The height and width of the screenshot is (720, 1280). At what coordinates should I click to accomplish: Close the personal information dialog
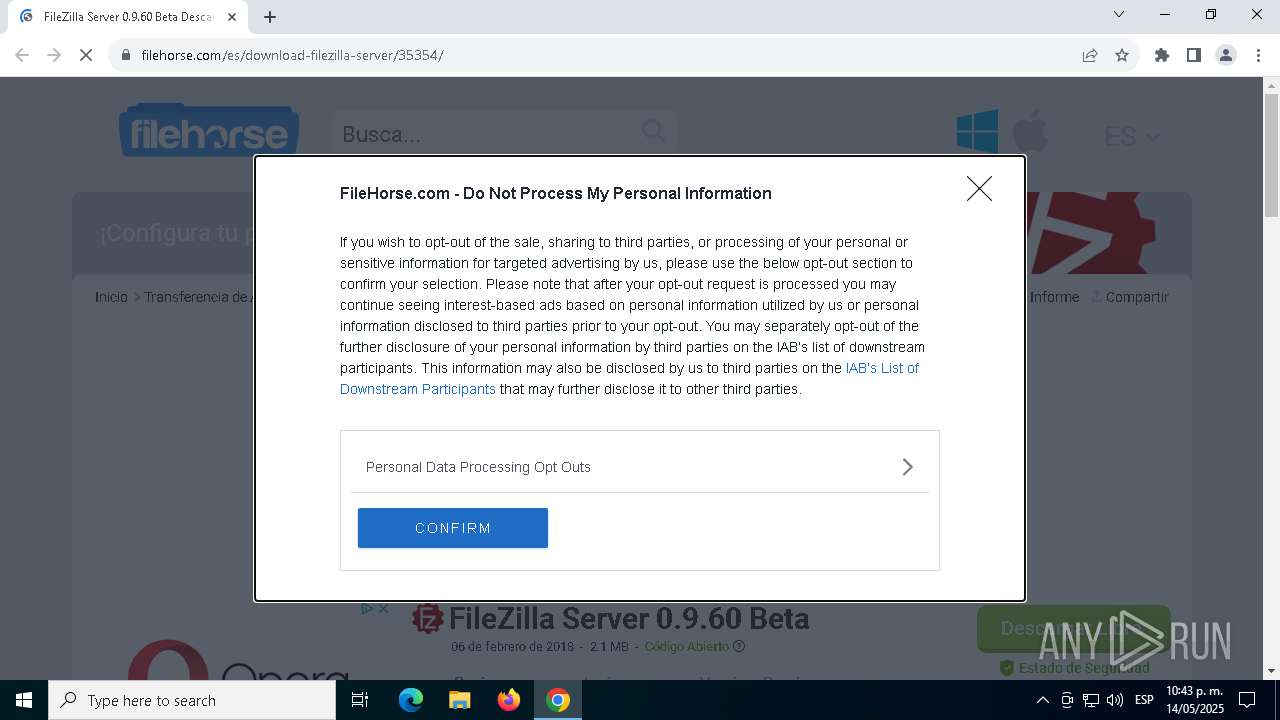[979, 189]
